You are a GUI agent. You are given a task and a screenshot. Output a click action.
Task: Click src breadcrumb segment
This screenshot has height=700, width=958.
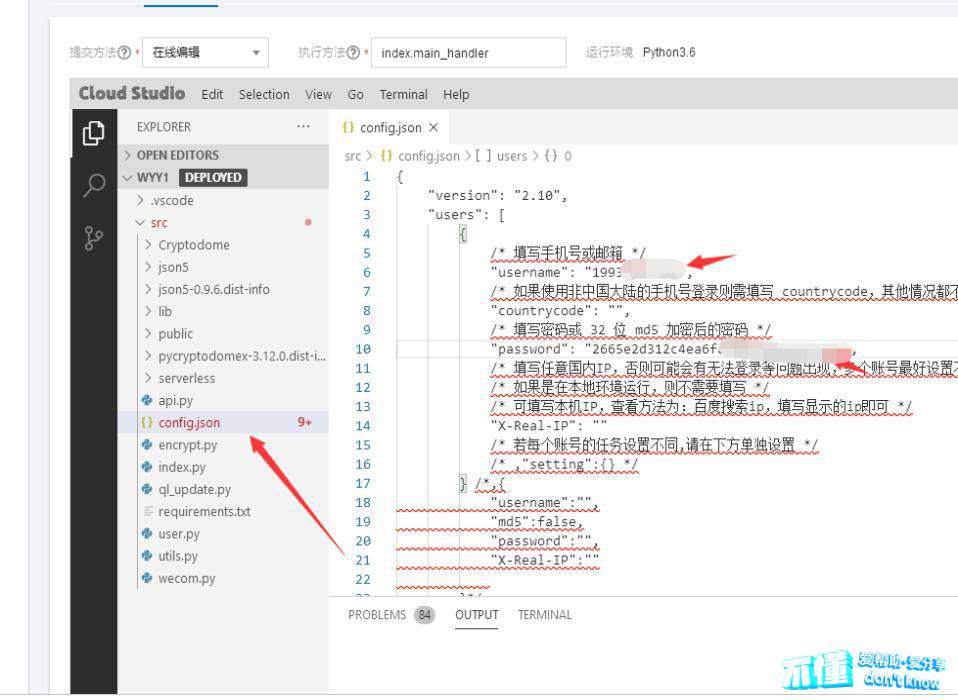tap(353, 156)
